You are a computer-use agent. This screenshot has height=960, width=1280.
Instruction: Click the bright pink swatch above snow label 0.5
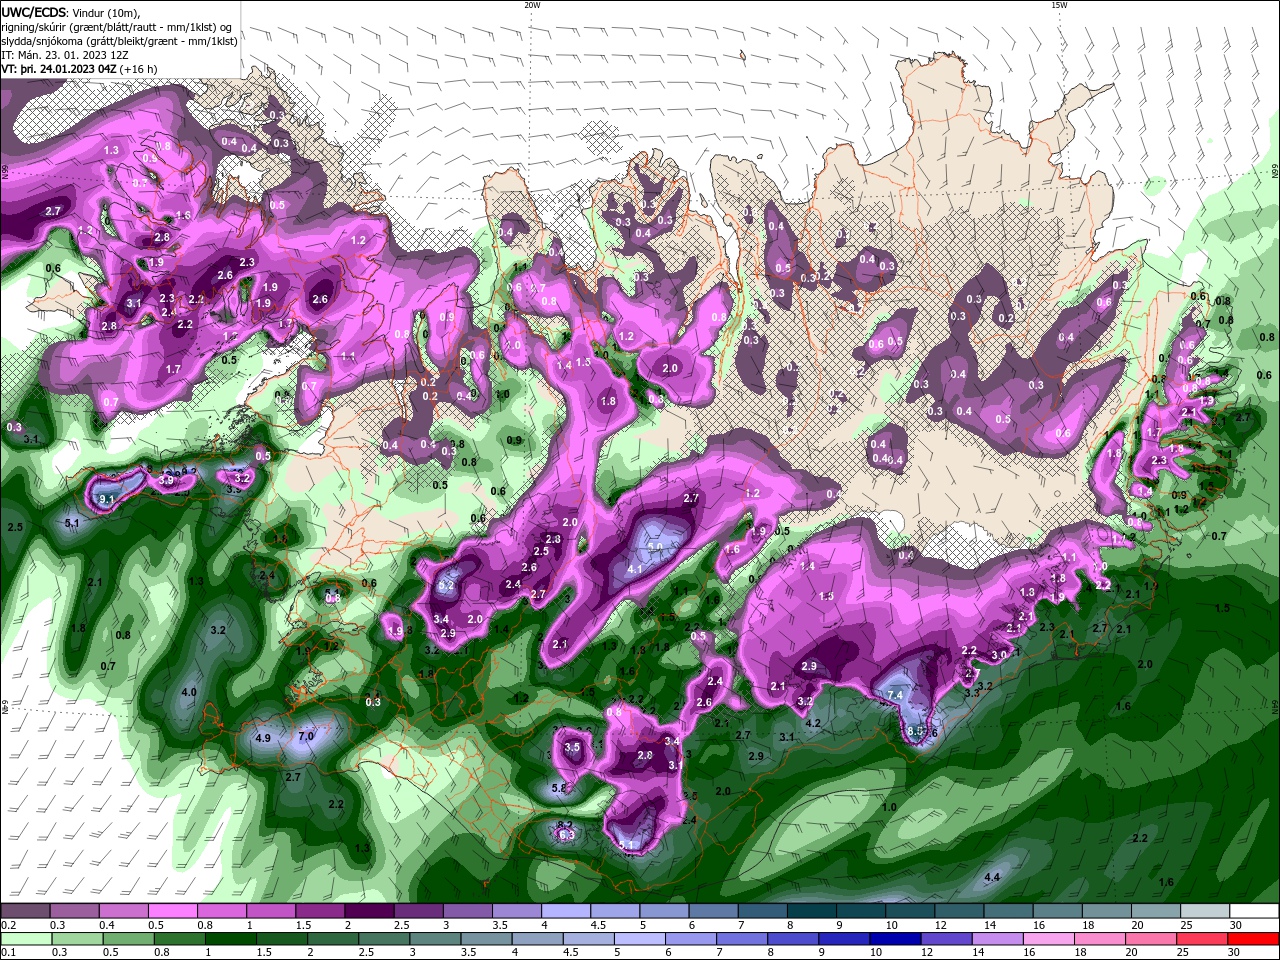click(x=172, y=911)
